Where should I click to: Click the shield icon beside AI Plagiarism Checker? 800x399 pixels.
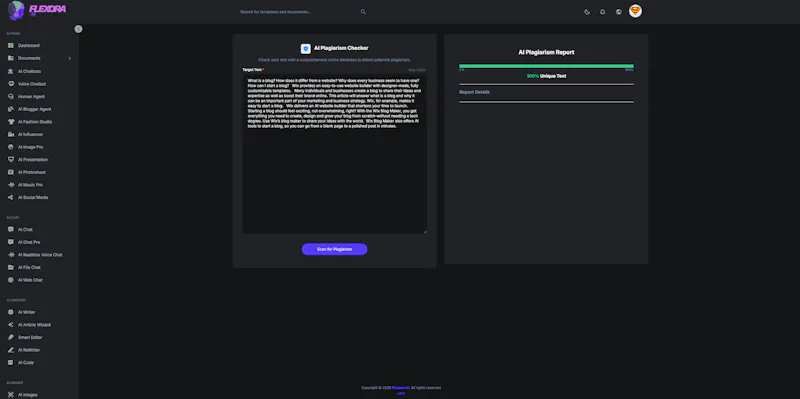306,48
